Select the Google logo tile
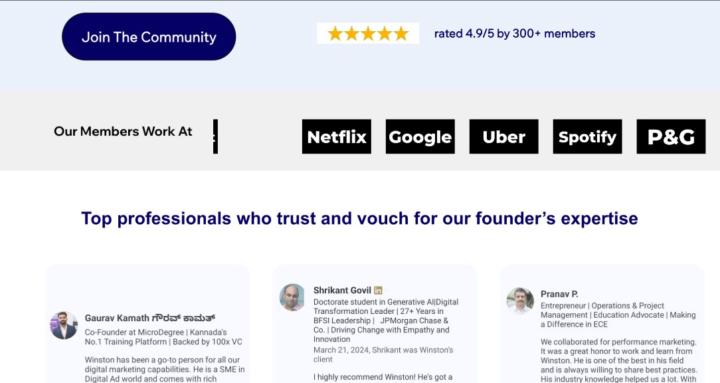The width and height of the screenshot is (720, 383). tap(420, 137)
